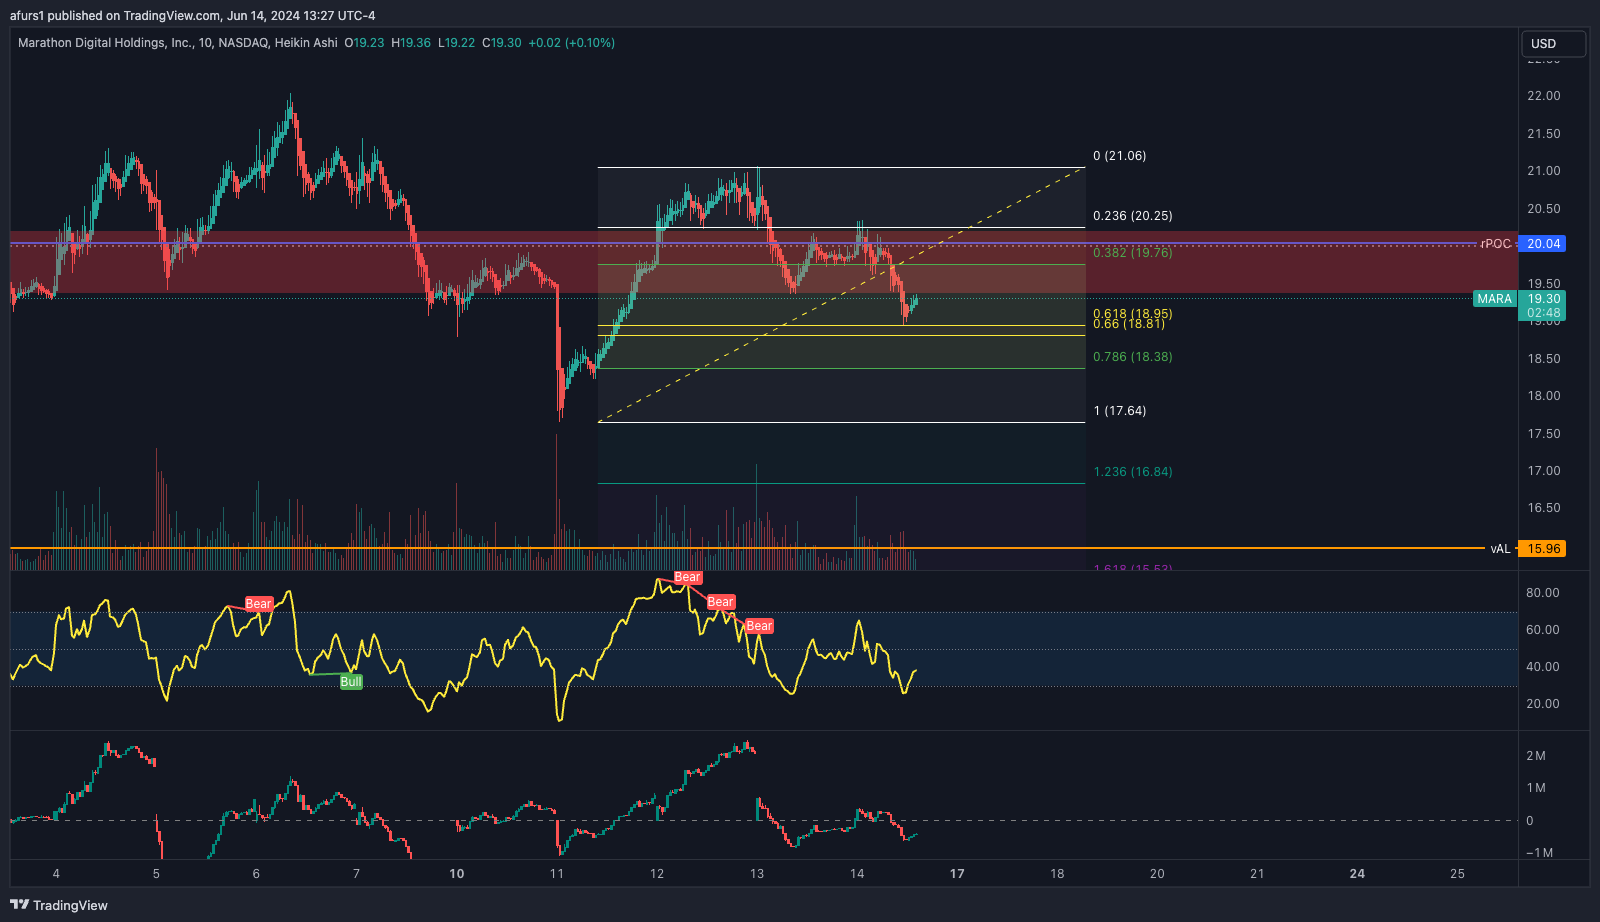Select the Fibonacci label 0.382 (19.76)
Screen dimensions: 1600x922
(x=1133, y=253)
